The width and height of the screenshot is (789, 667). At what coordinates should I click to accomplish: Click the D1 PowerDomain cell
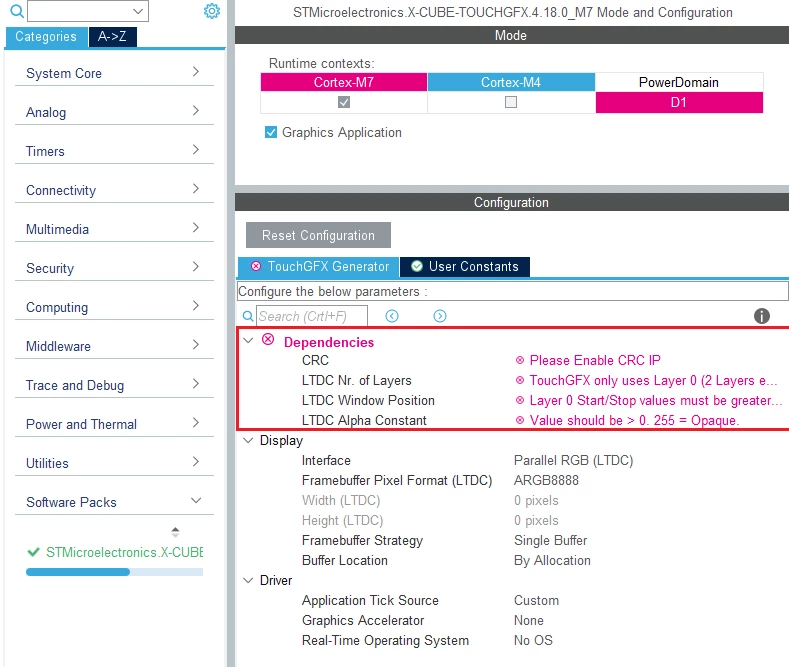[x=679, y=102]
